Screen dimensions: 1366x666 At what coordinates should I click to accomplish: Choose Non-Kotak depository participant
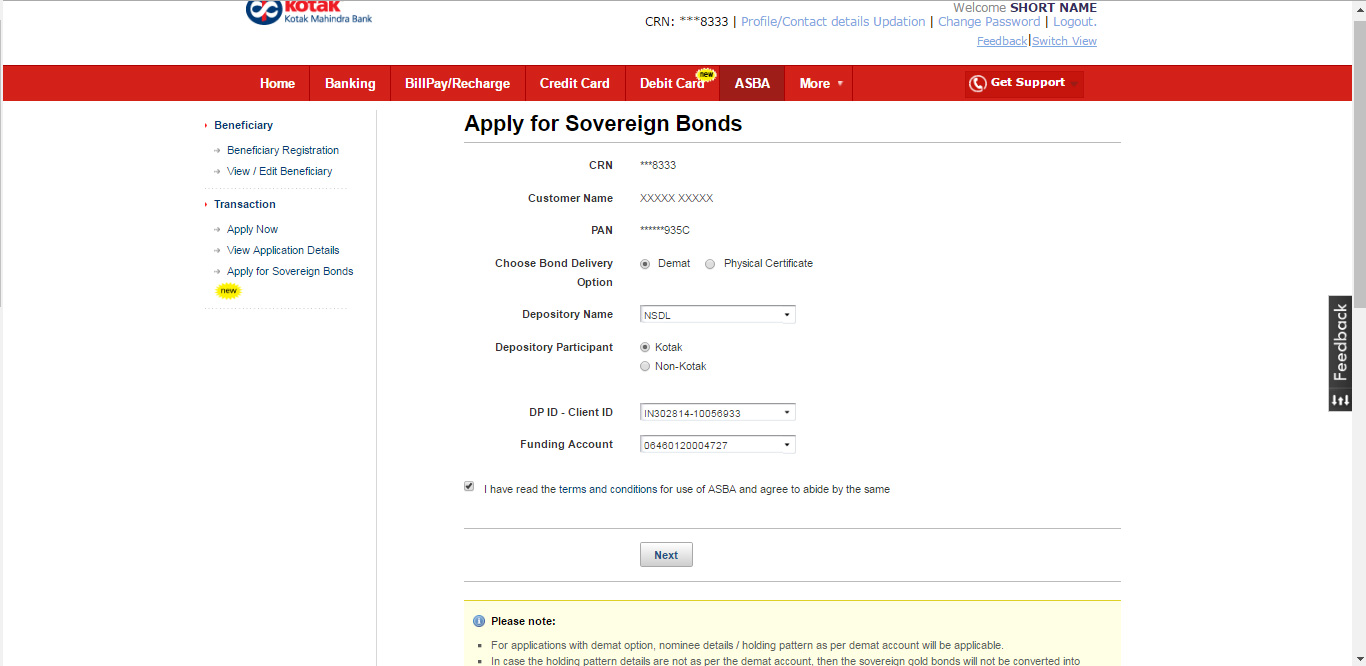(645, 366)
